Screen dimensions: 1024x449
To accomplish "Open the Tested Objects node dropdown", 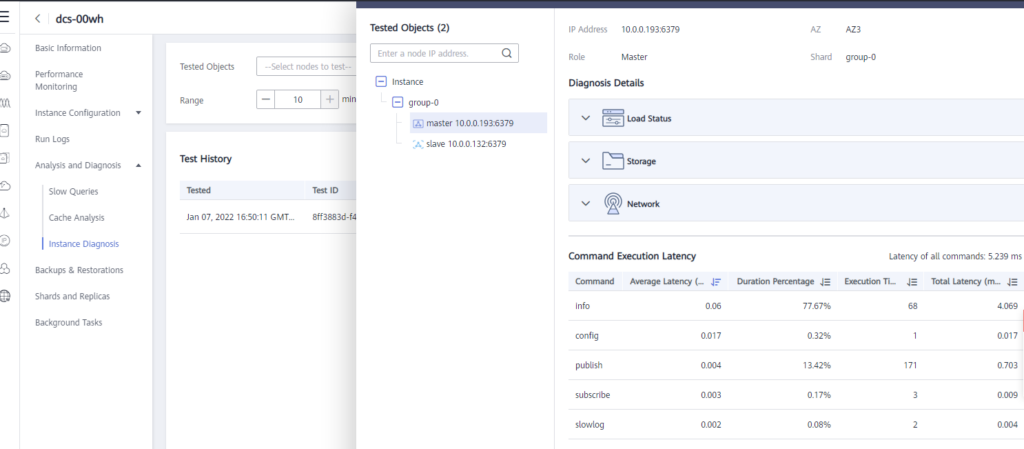I will click(307, 67).
